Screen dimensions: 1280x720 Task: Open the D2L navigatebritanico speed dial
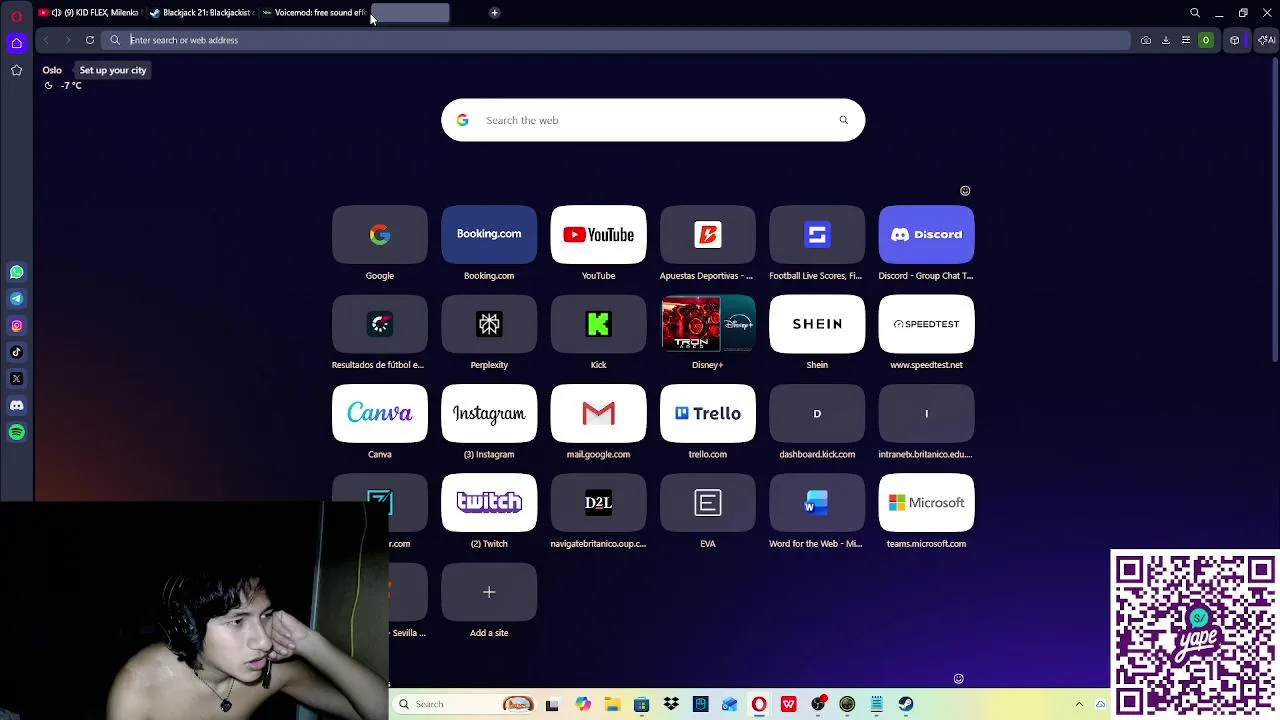coord(598,503)
